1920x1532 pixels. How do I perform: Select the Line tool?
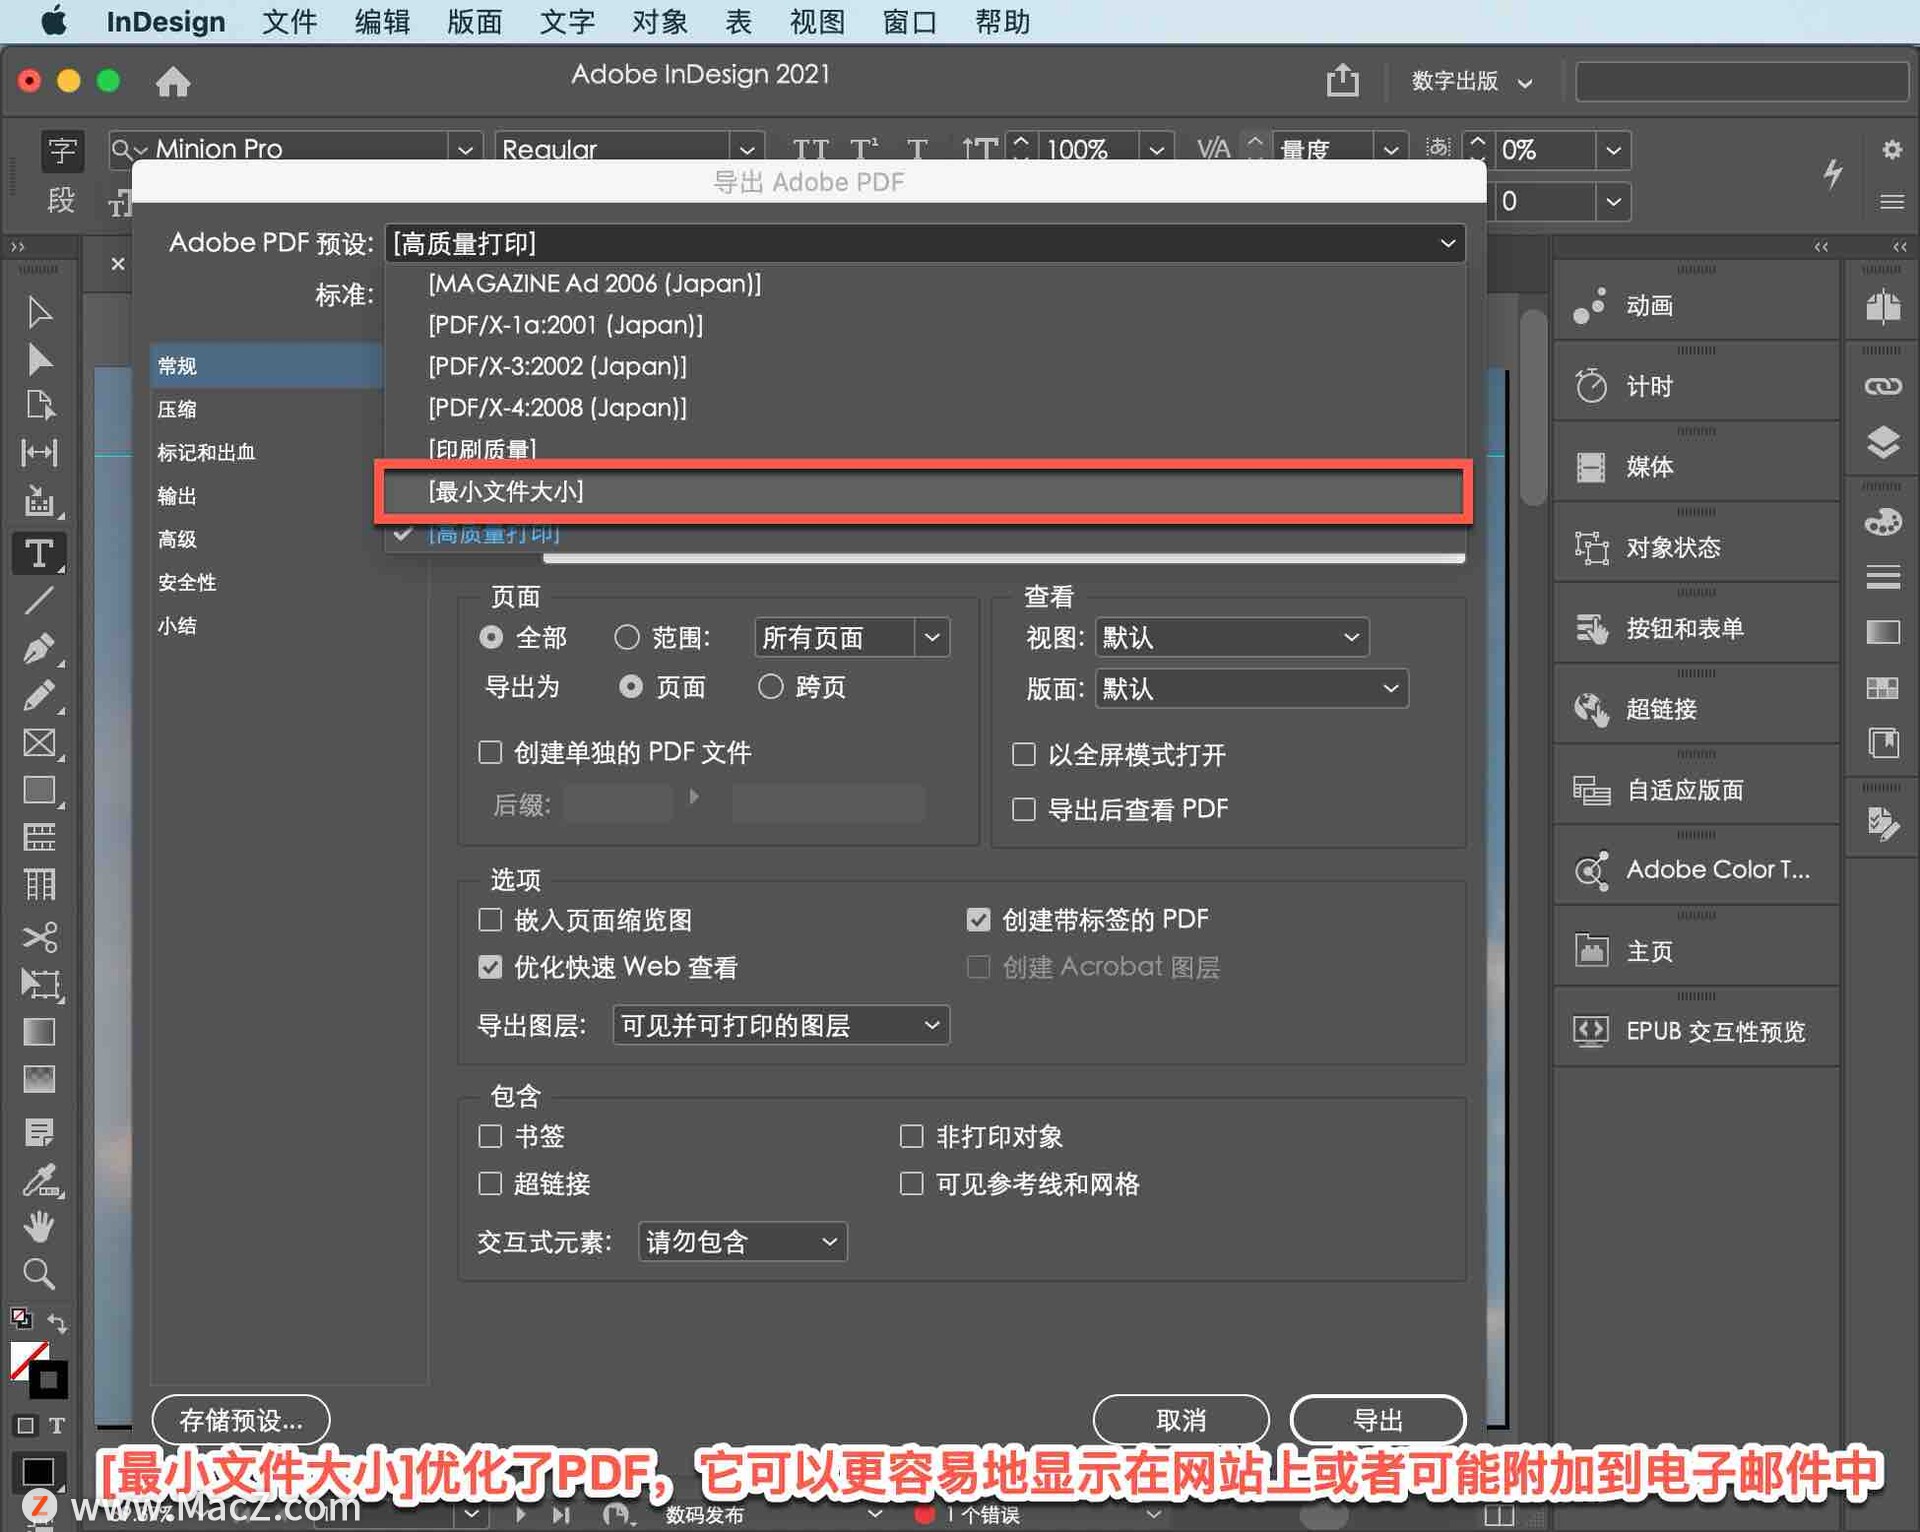click(x=39, y=600)
